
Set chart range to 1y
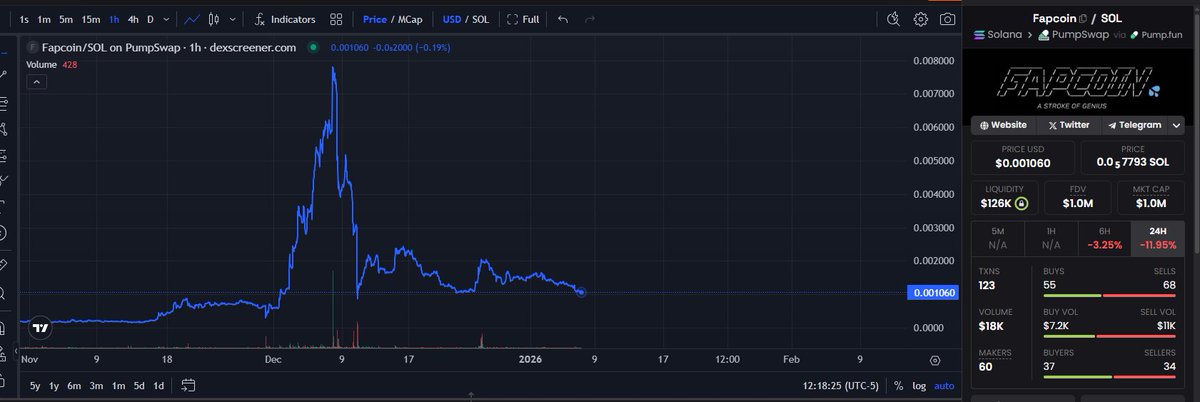coord(54,385)
